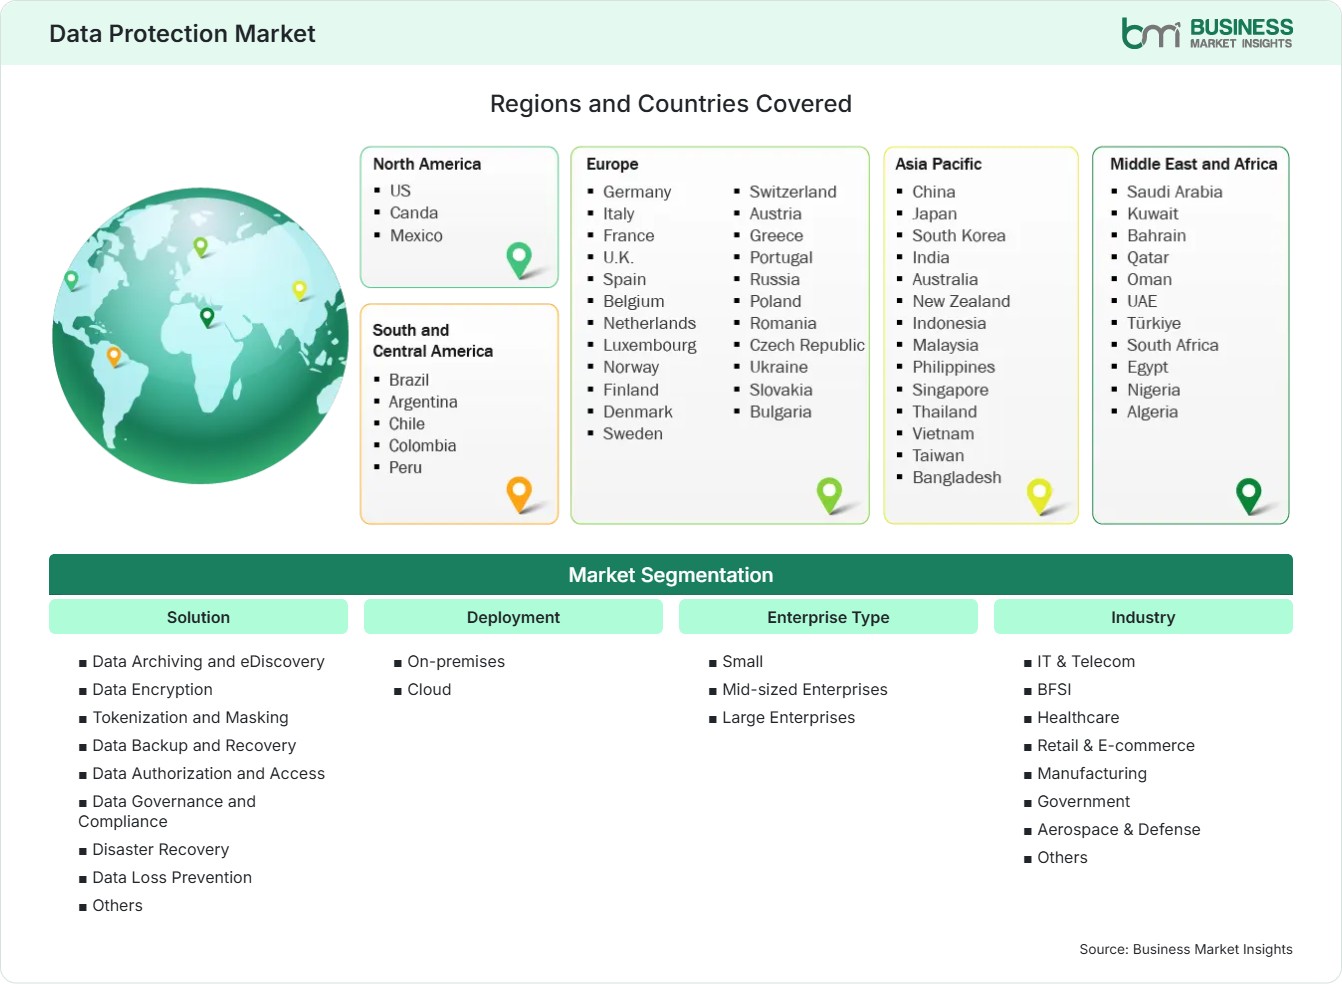Click the Others item under Industry

tap(1062, 858)
